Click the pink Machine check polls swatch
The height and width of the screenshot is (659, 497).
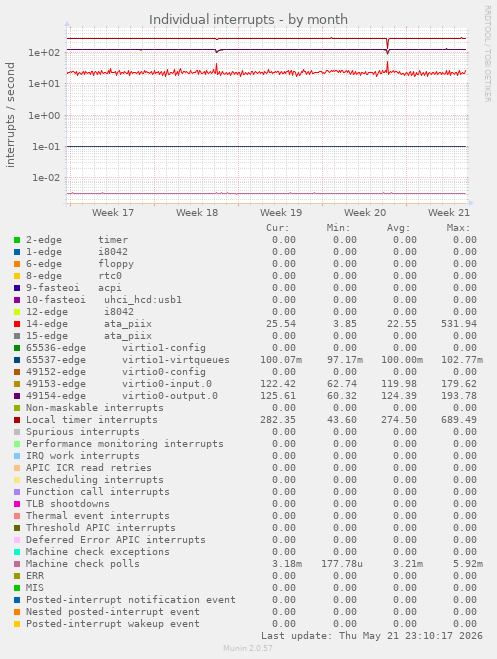click(x=17, y=564)
